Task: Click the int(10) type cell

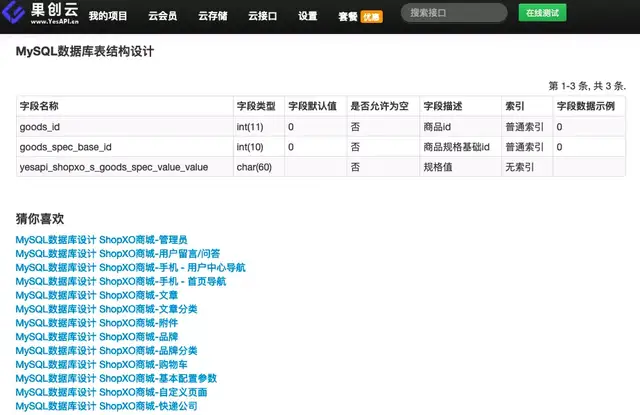Action: [x=259, y=147]
